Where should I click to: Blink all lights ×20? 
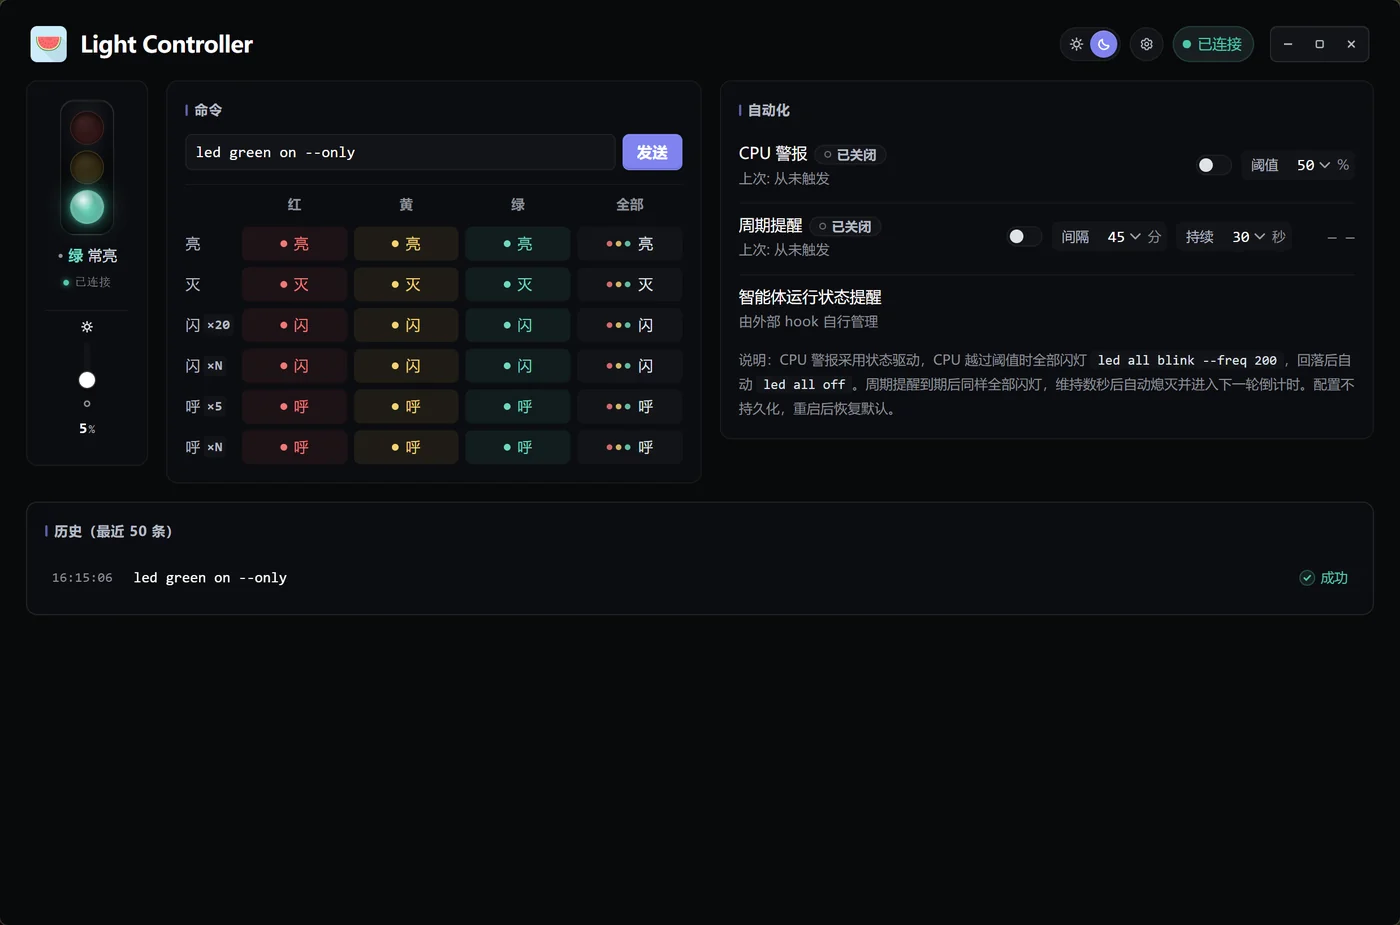click(630, 325)
